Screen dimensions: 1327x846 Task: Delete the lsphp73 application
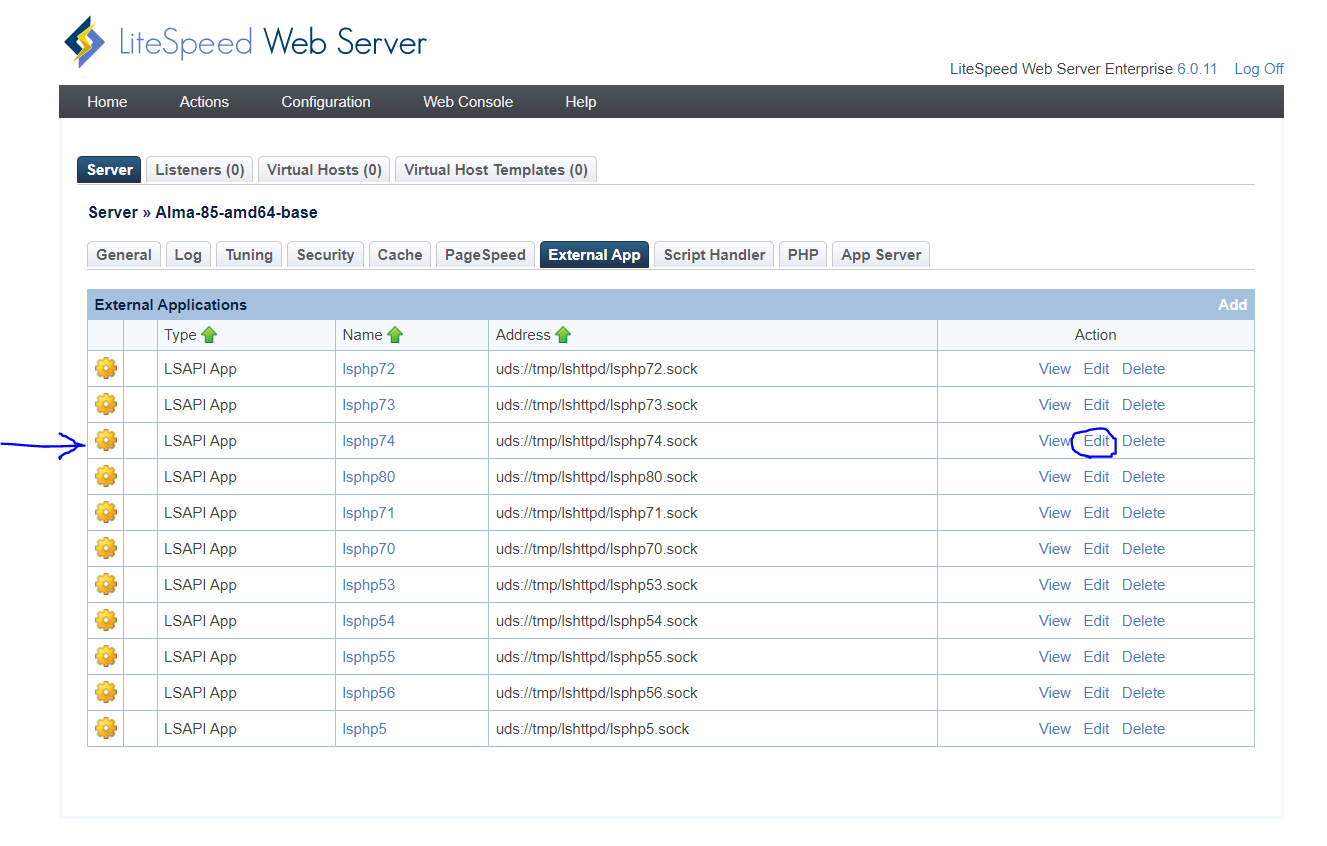coord(1143,405)
